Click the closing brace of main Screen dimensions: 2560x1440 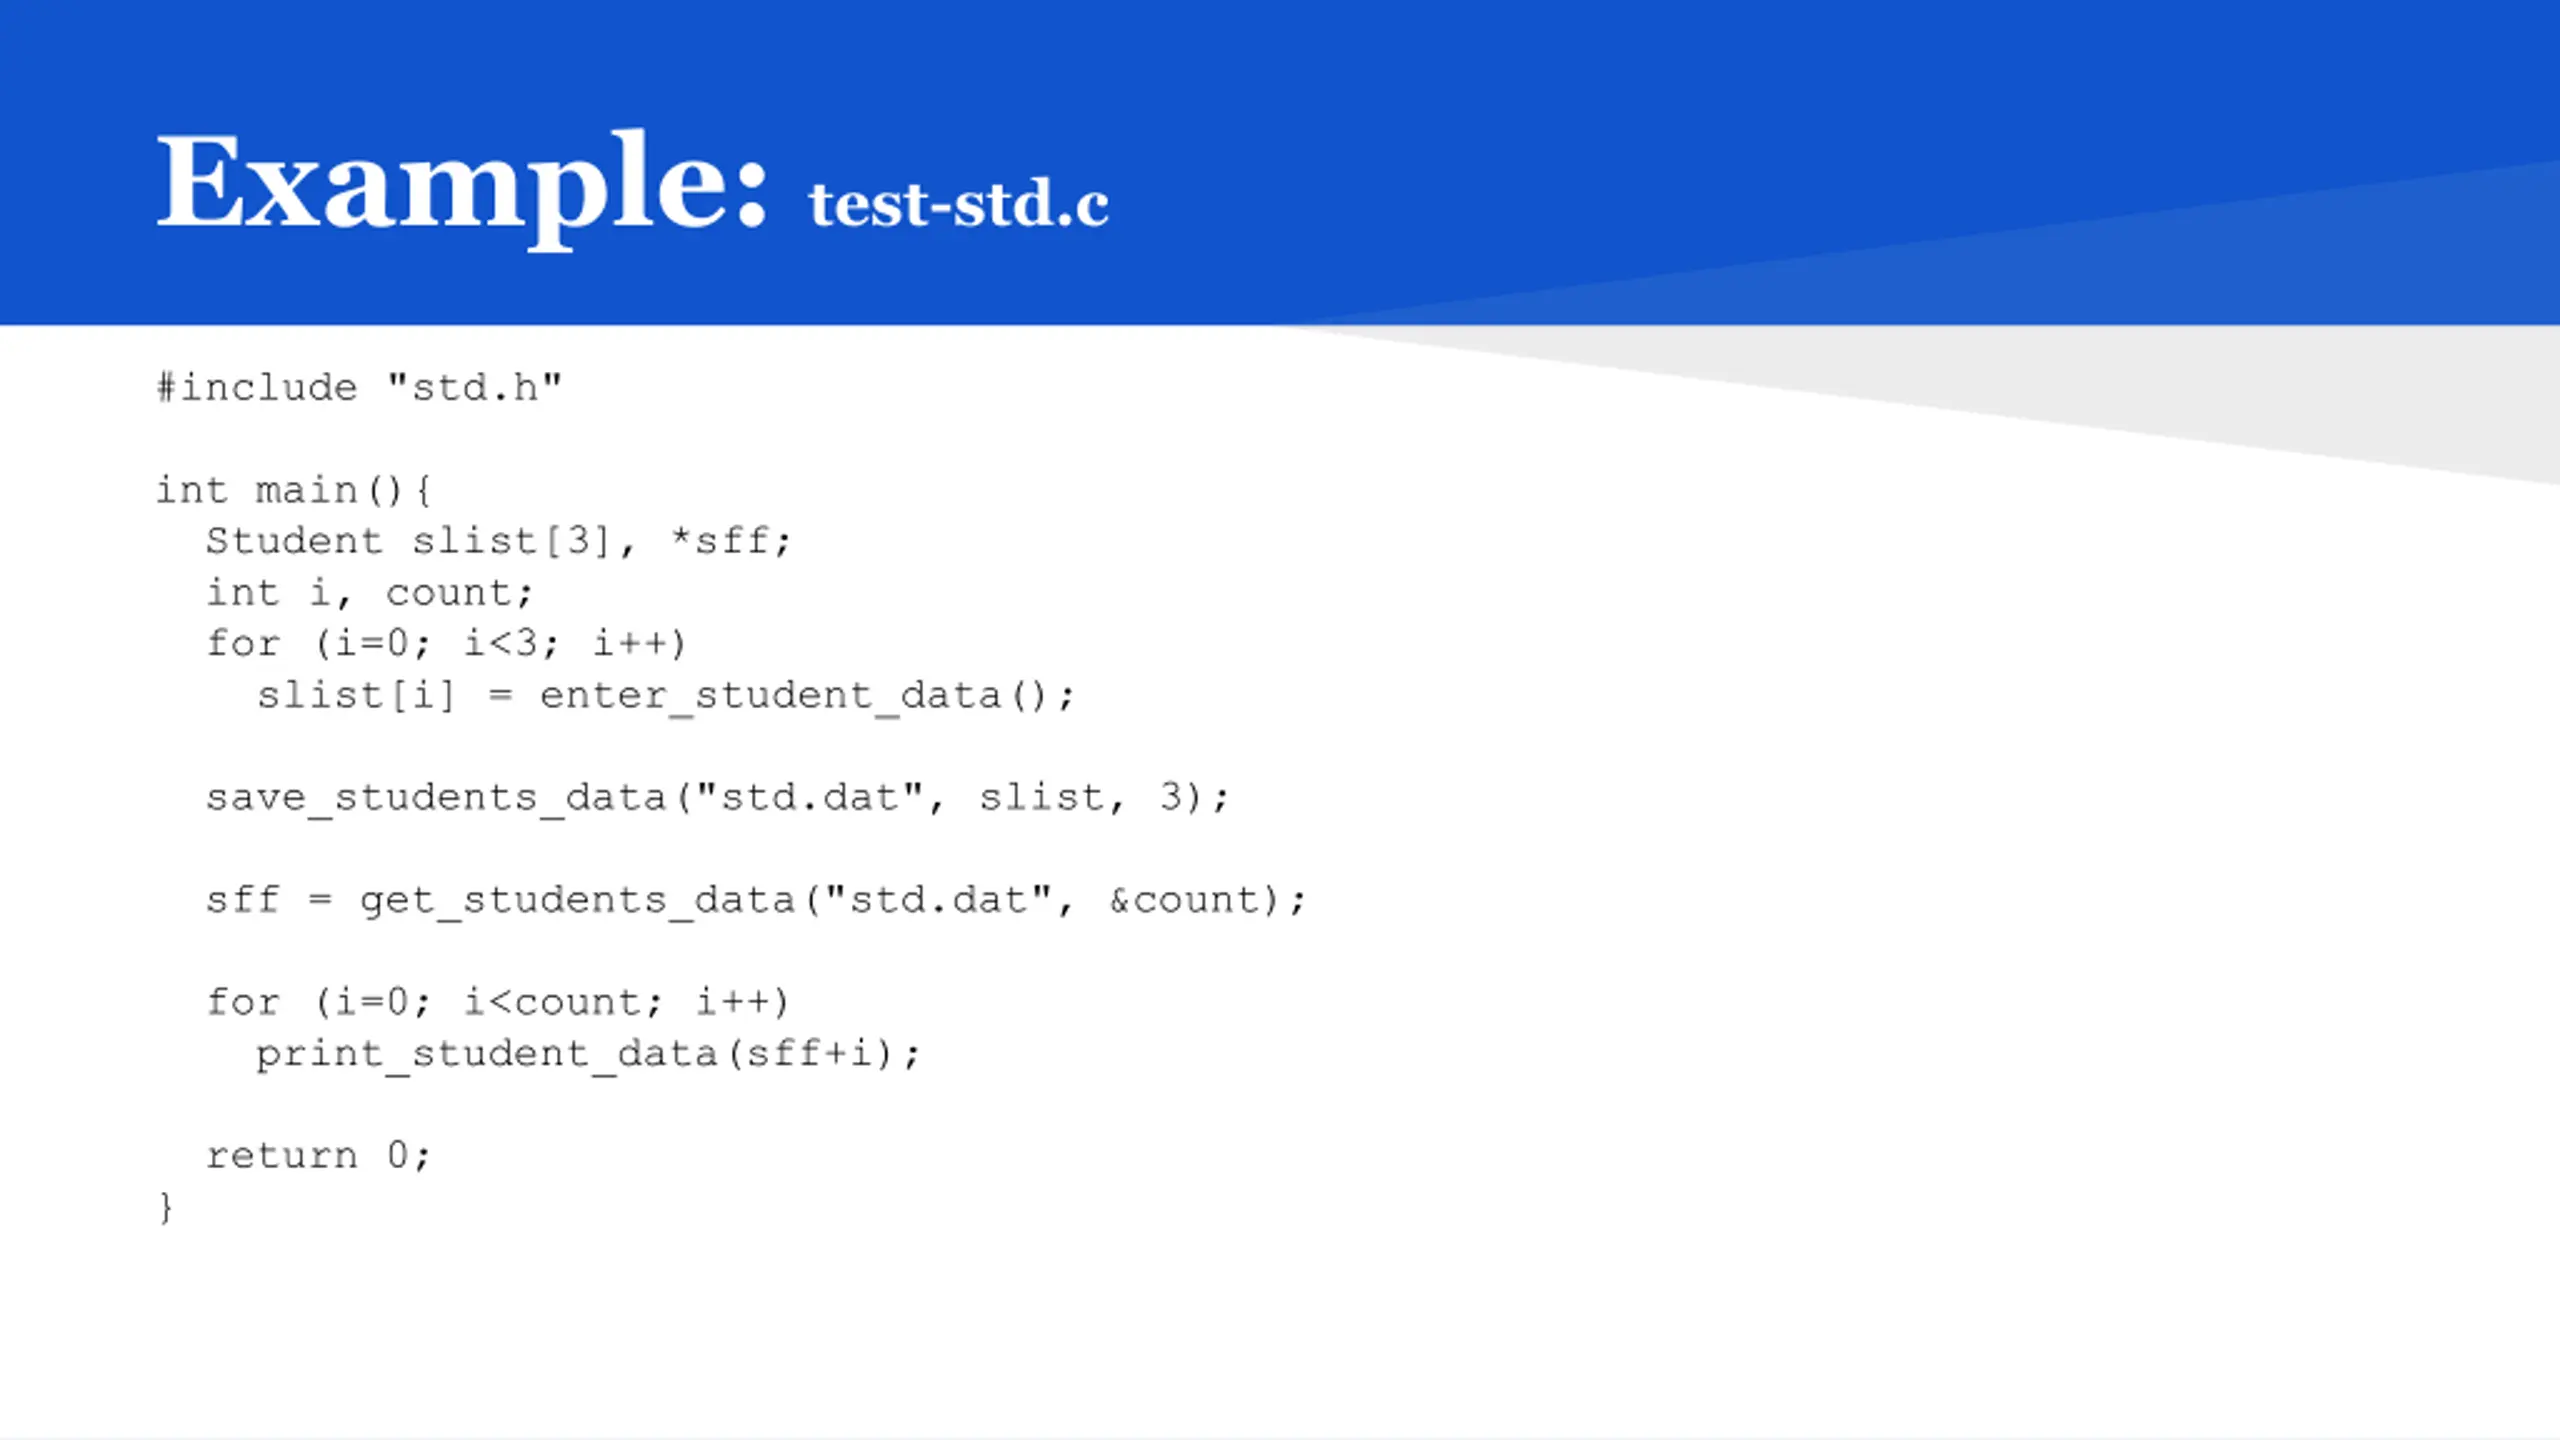coord(165,1207)
